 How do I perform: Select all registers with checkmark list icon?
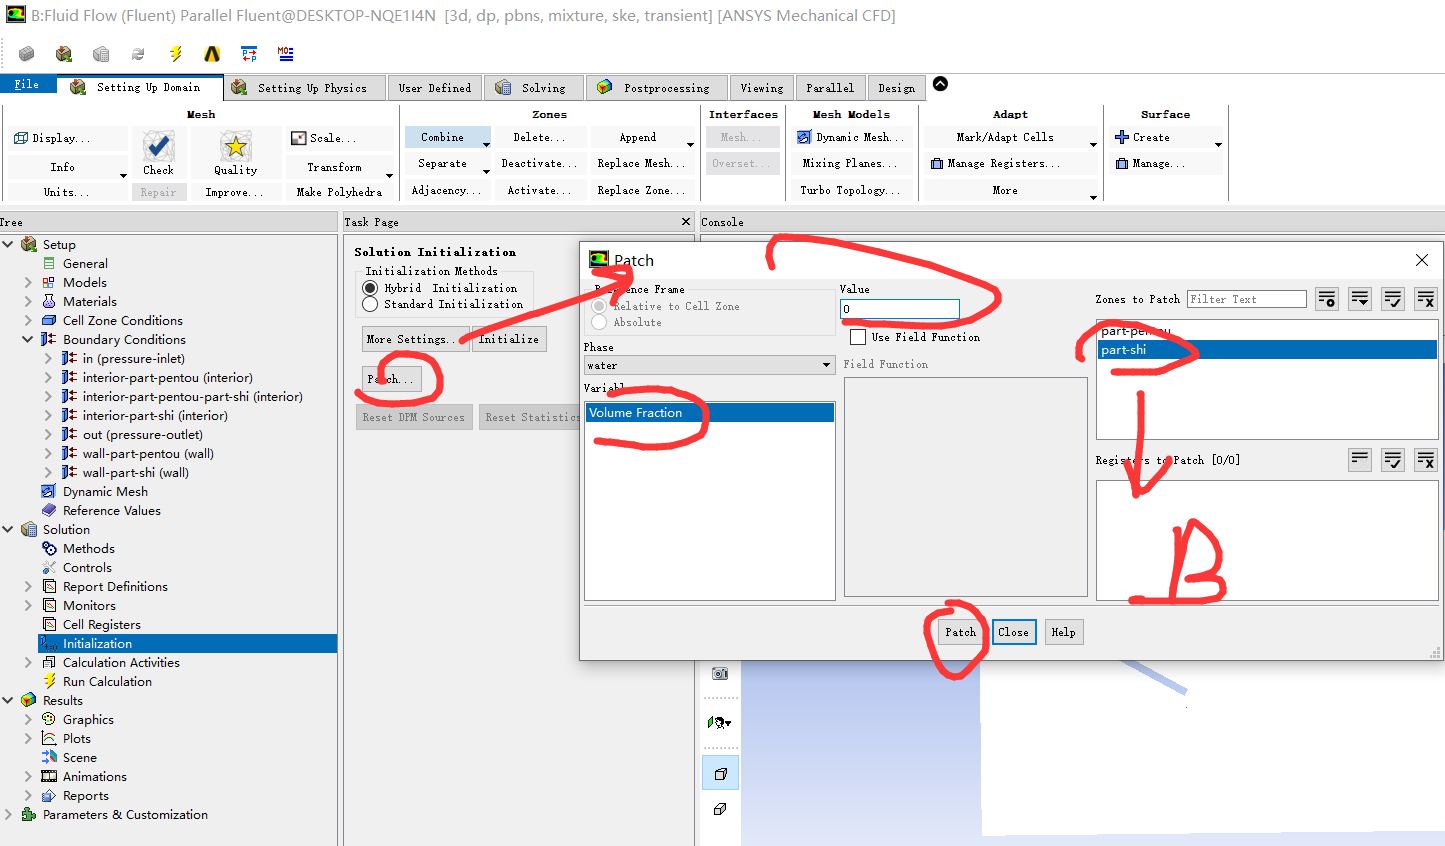(1393, 460)
